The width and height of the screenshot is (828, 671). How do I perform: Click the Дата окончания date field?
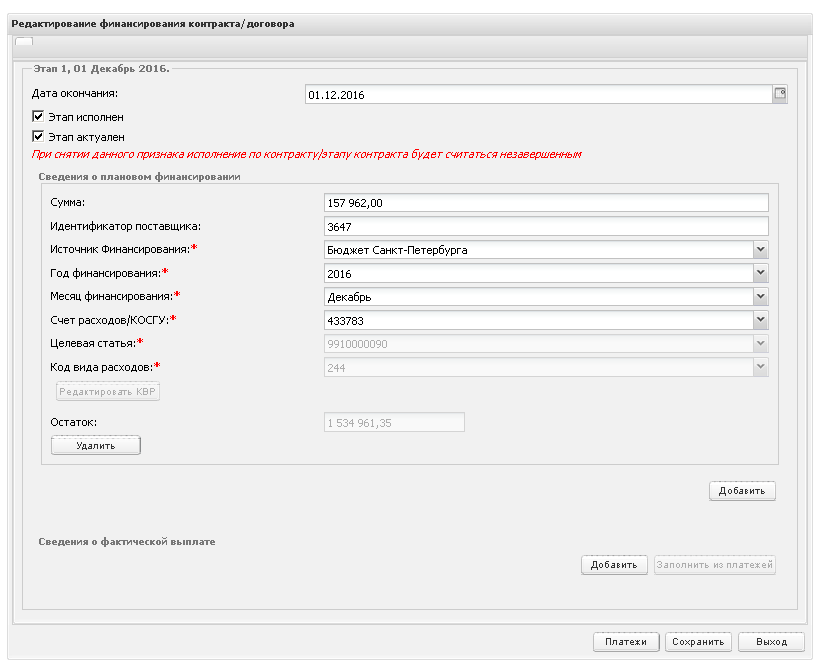point(539,94)
